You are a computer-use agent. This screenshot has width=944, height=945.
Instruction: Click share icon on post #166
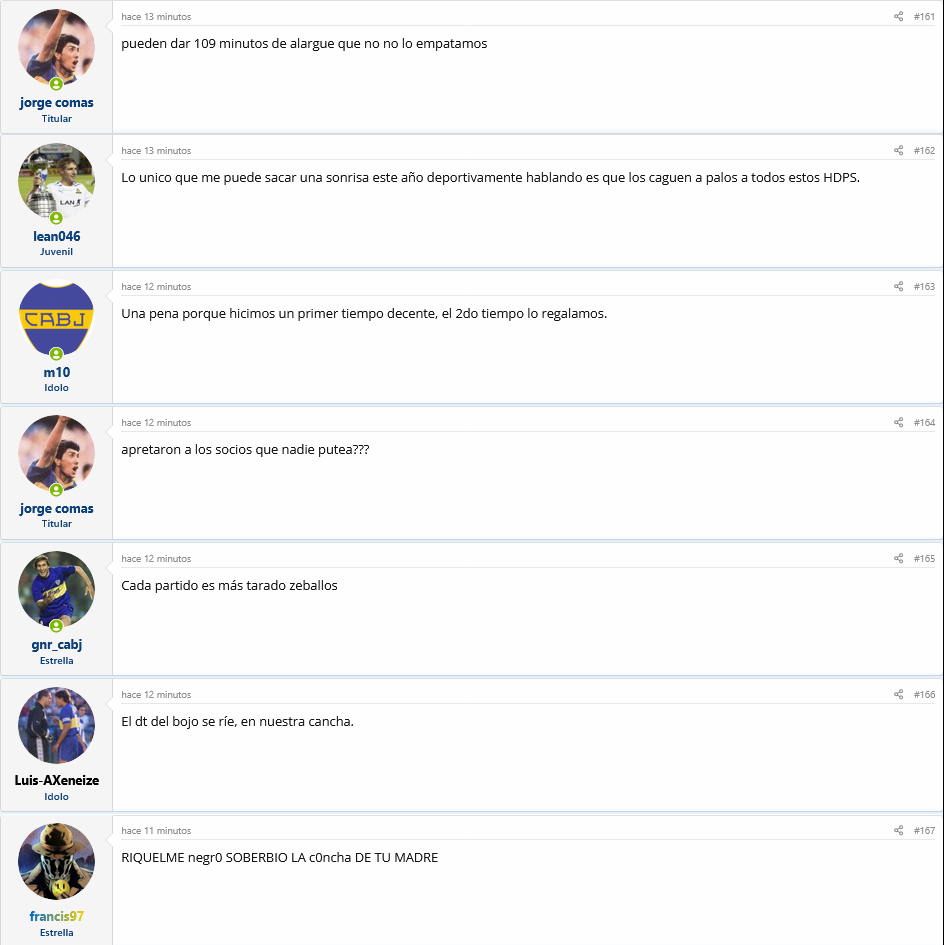898,694
